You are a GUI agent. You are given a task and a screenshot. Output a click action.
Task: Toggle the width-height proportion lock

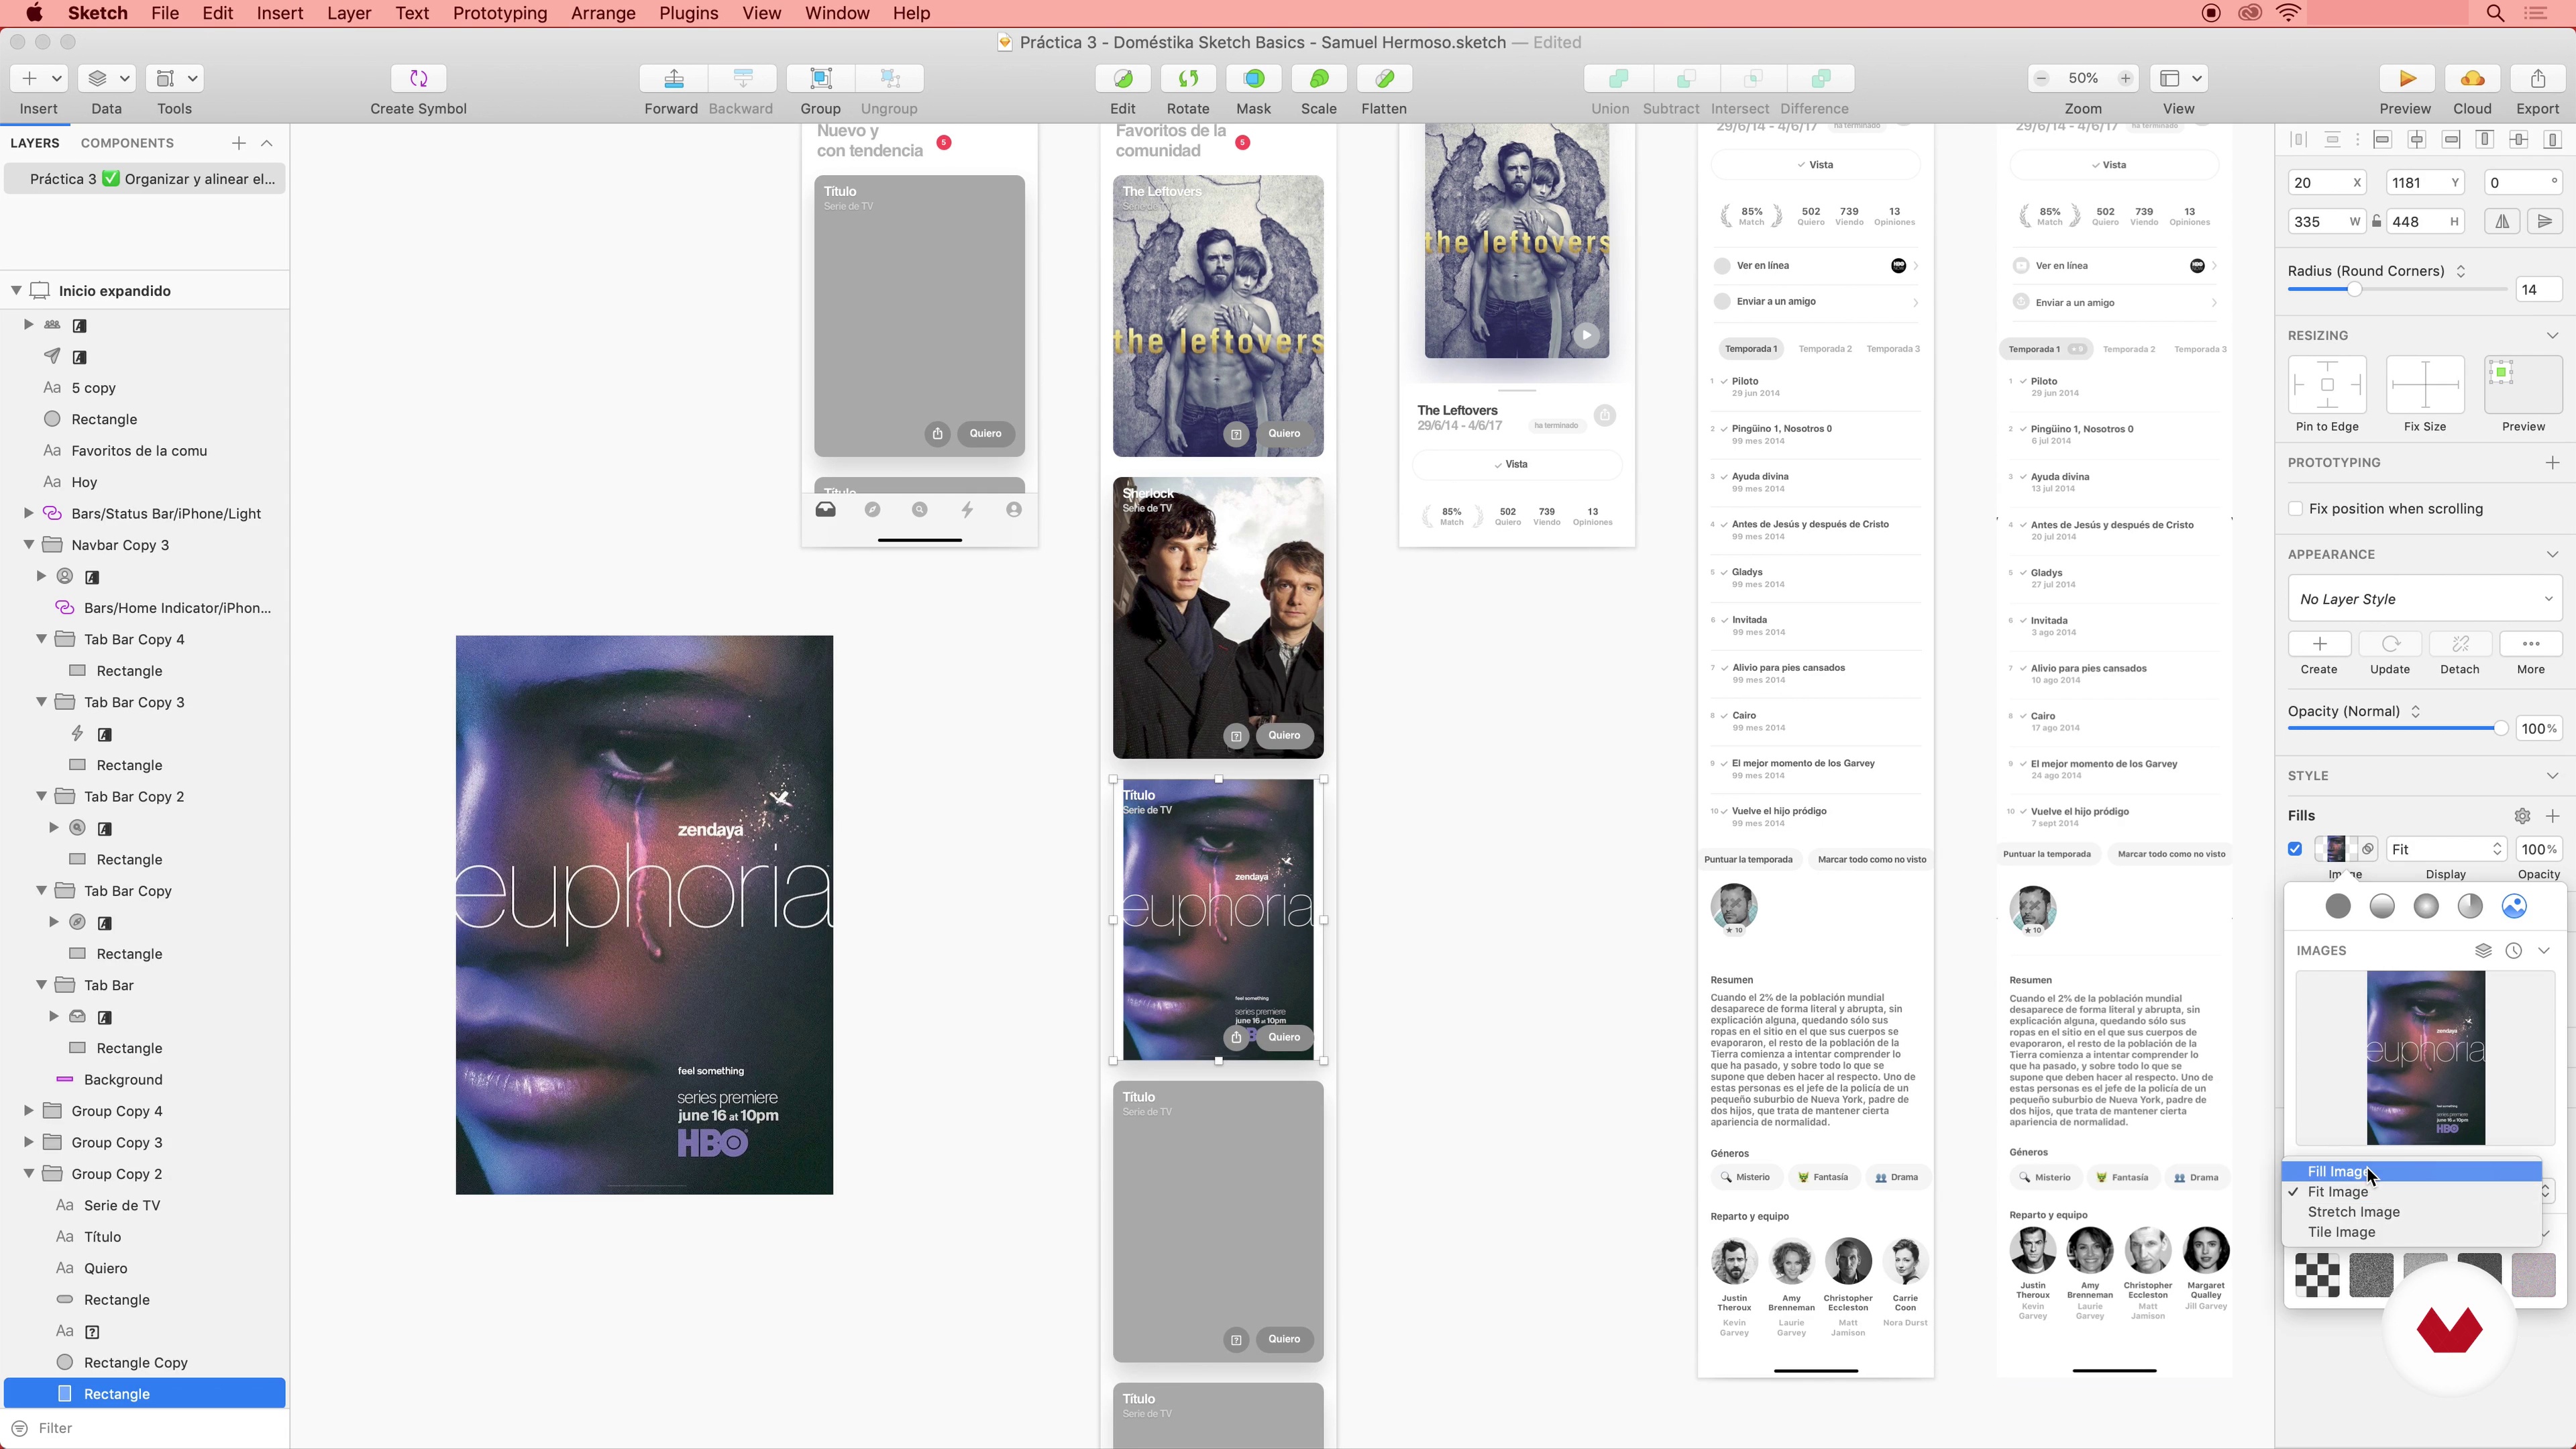point(2376,221)
